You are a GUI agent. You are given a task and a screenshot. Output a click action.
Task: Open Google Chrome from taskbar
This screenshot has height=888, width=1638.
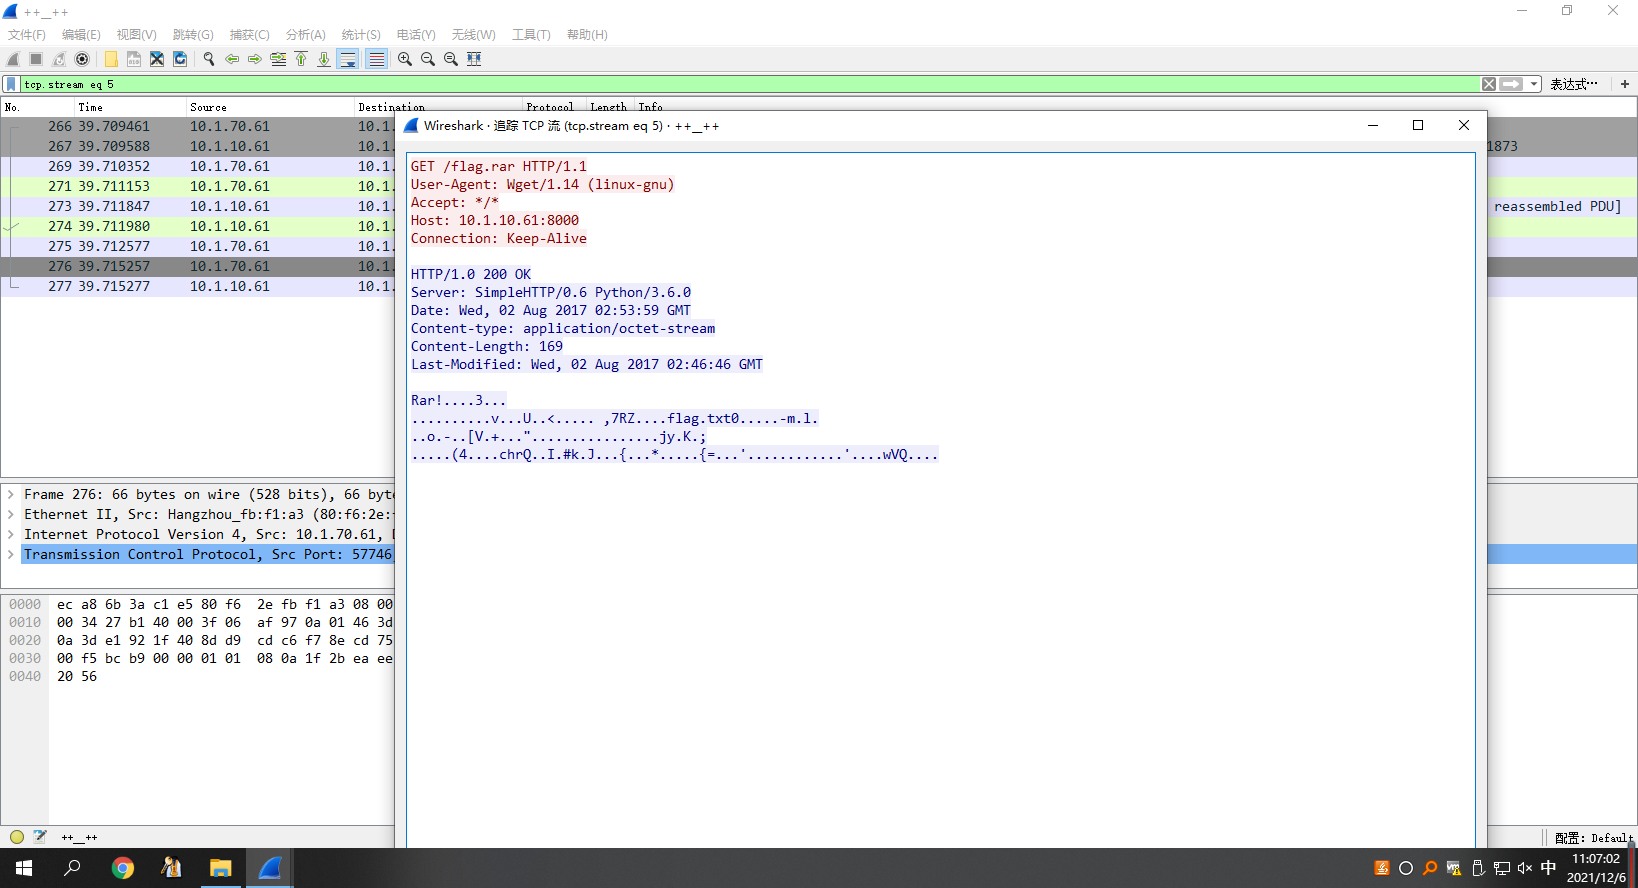click(x=123, y=868)
